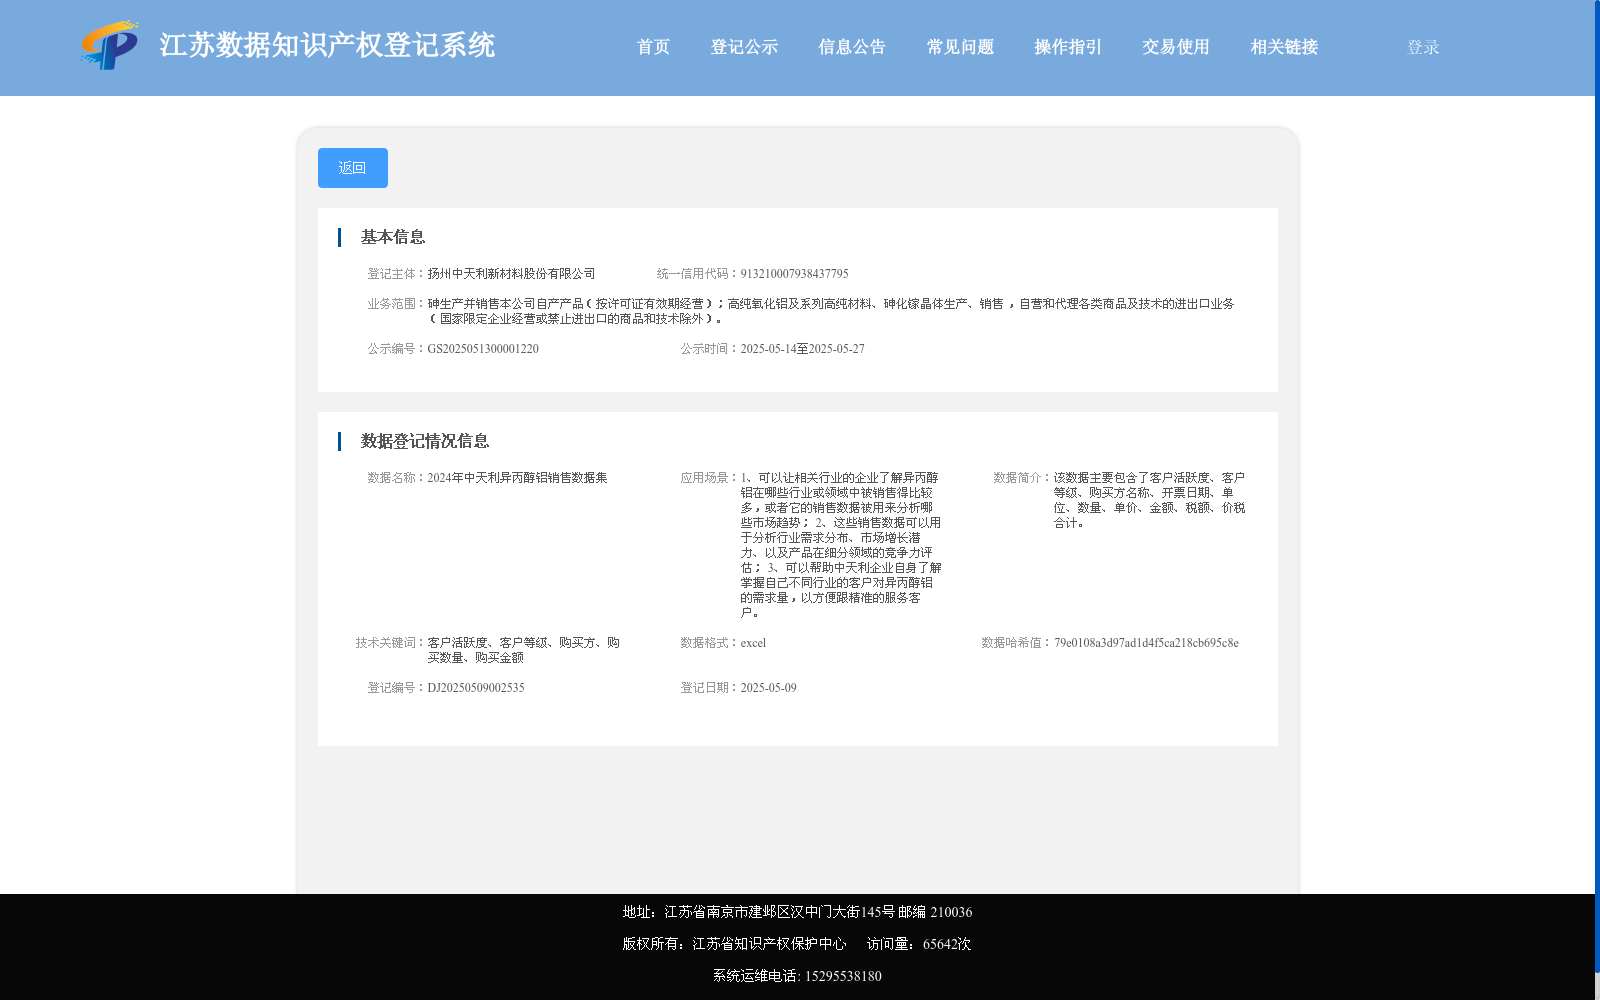Select the 业务范围 description text
This screenshot has width=1600, height=1000.
pos(831,311)
